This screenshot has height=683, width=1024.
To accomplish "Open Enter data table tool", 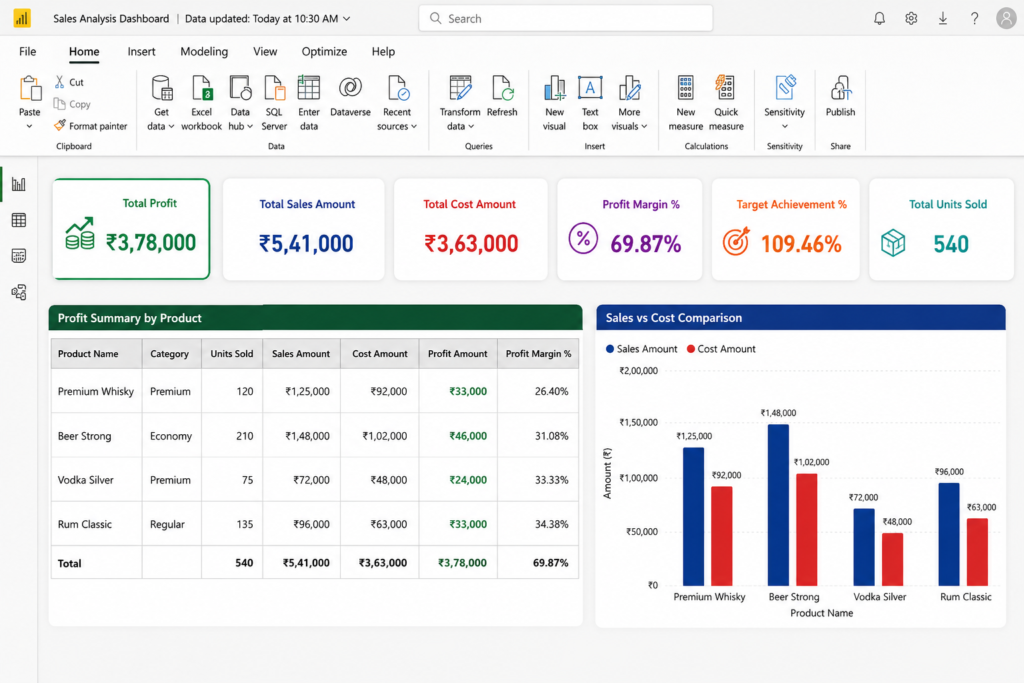I will [309, 103].
